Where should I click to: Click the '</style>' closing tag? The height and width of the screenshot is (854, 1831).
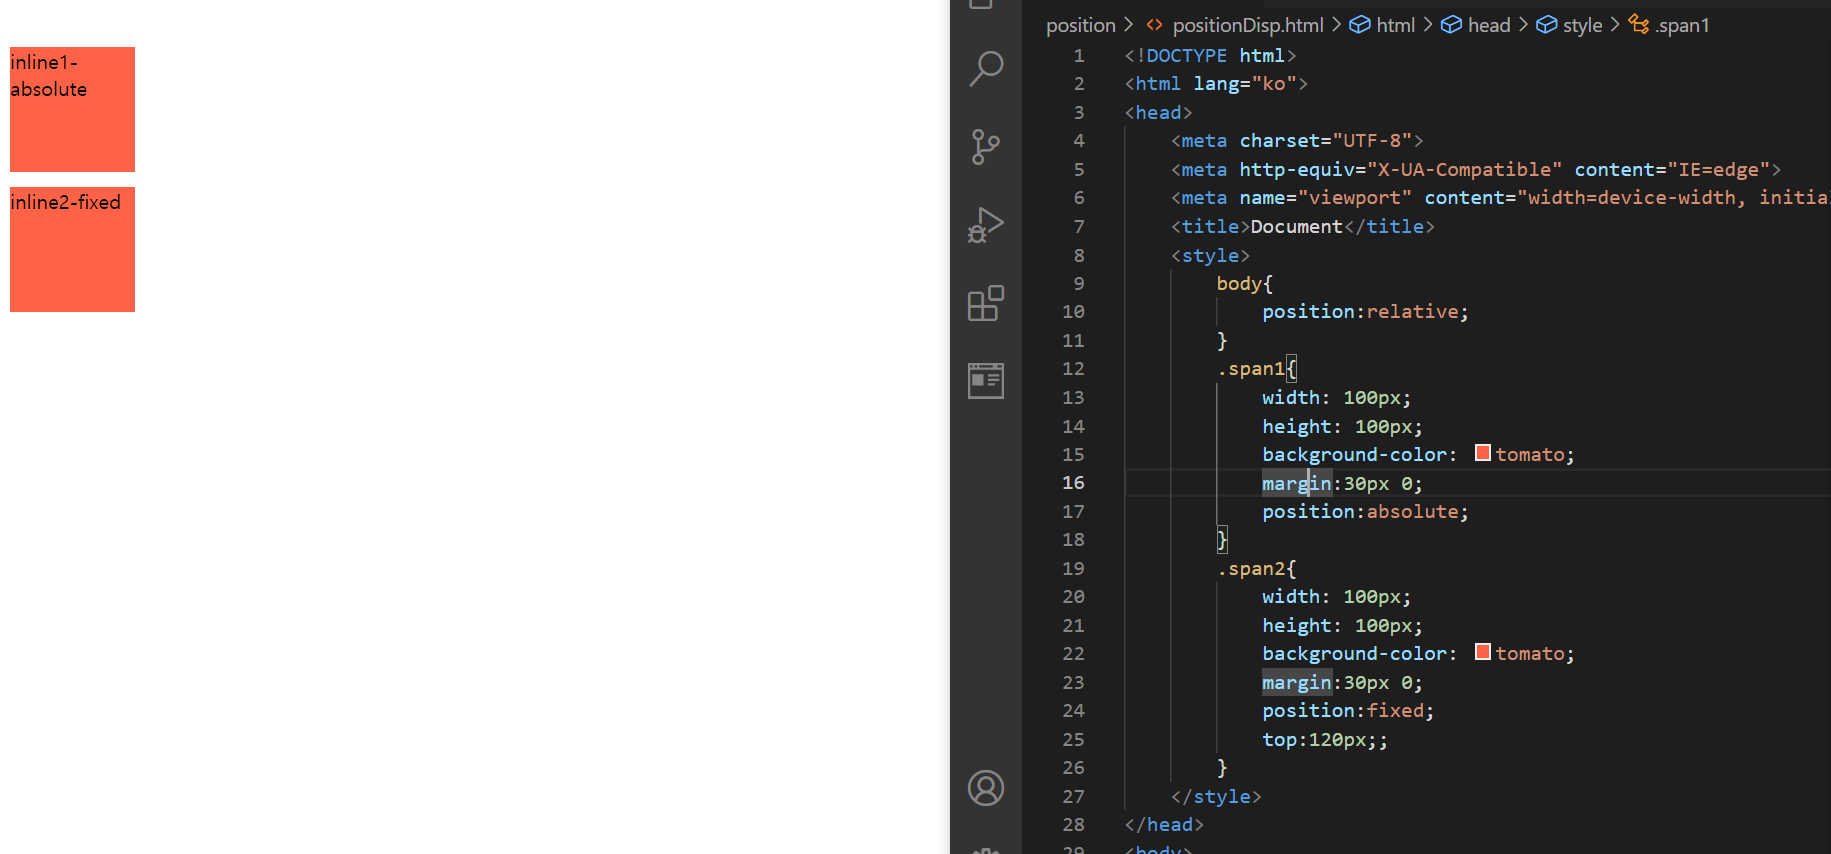click(x=1216, y=797)
